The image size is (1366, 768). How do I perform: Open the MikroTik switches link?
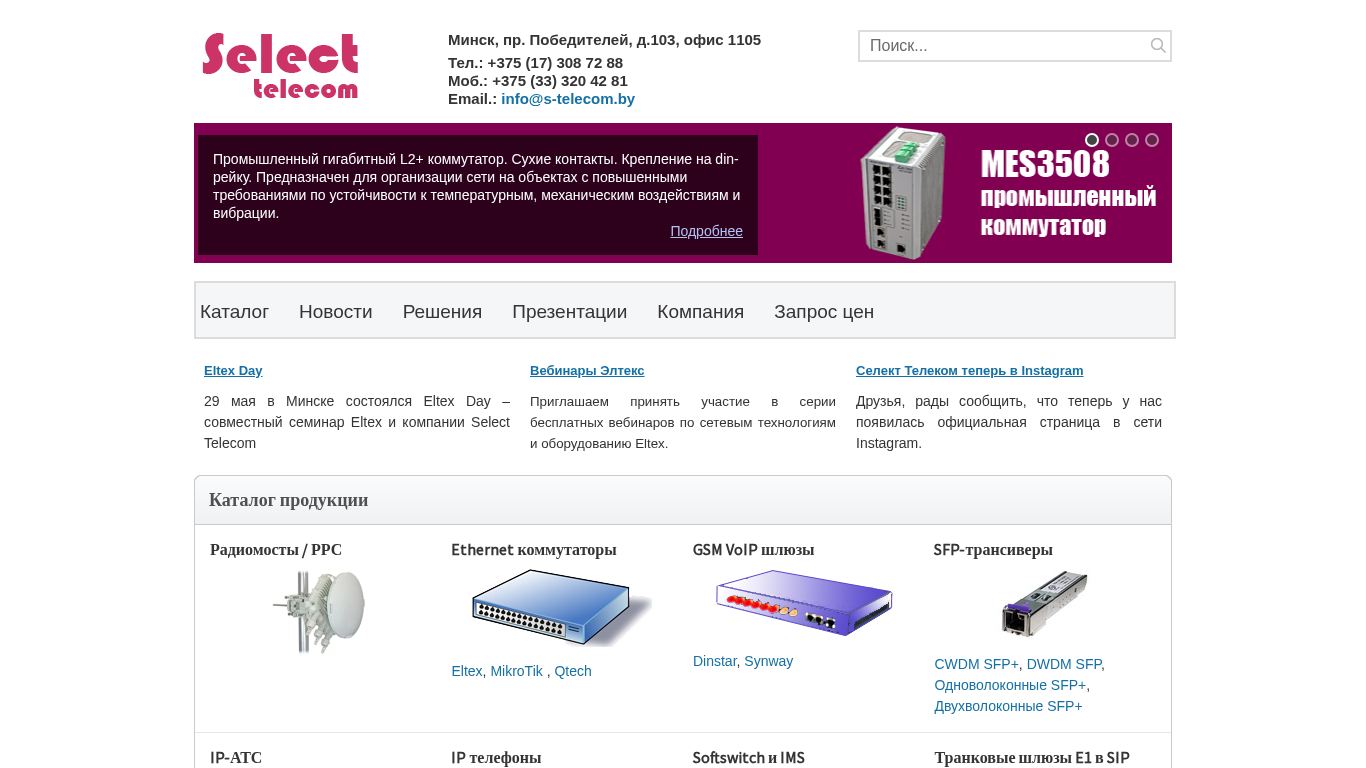click(516, 671)
